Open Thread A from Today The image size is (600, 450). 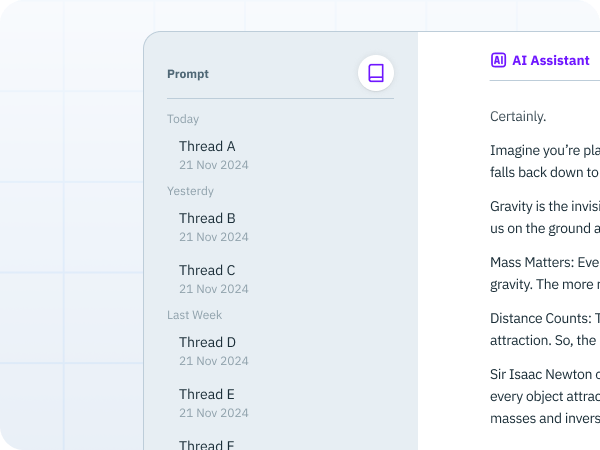280,155
